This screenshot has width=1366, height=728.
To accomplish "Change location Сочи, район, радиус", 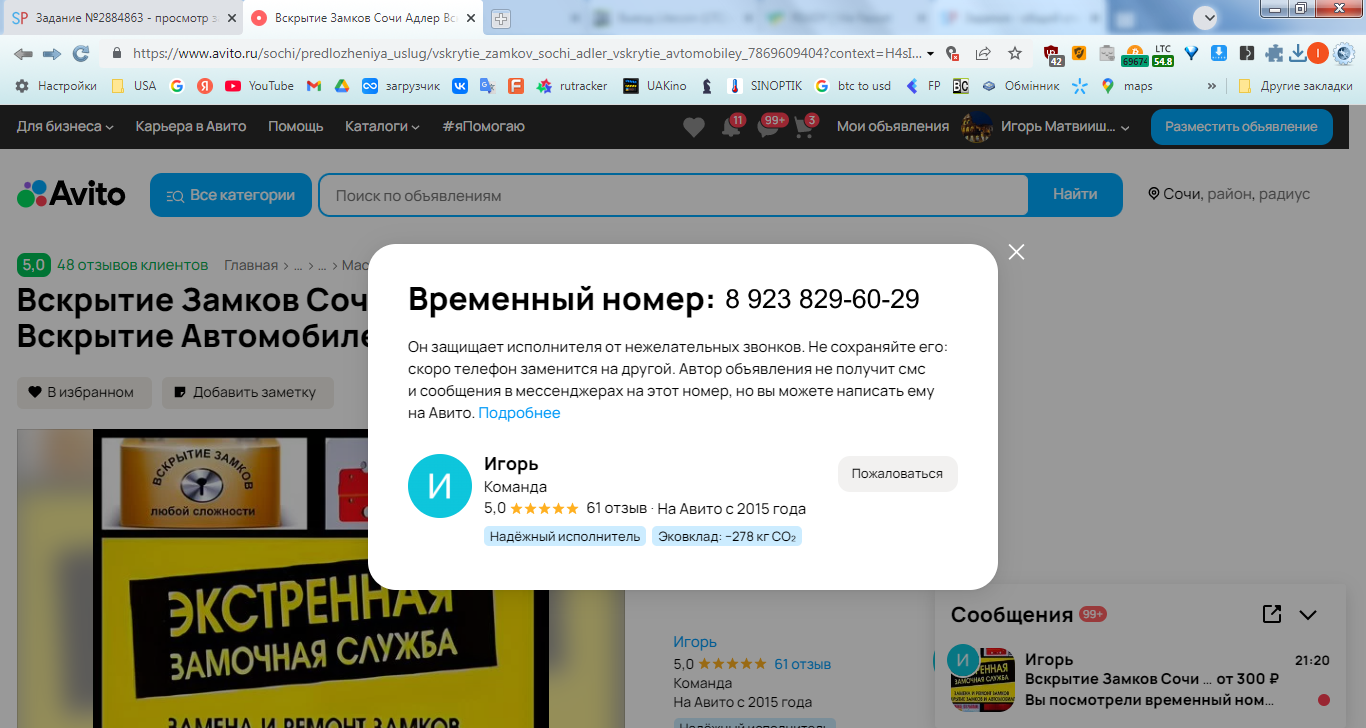I will (1229, 194).
